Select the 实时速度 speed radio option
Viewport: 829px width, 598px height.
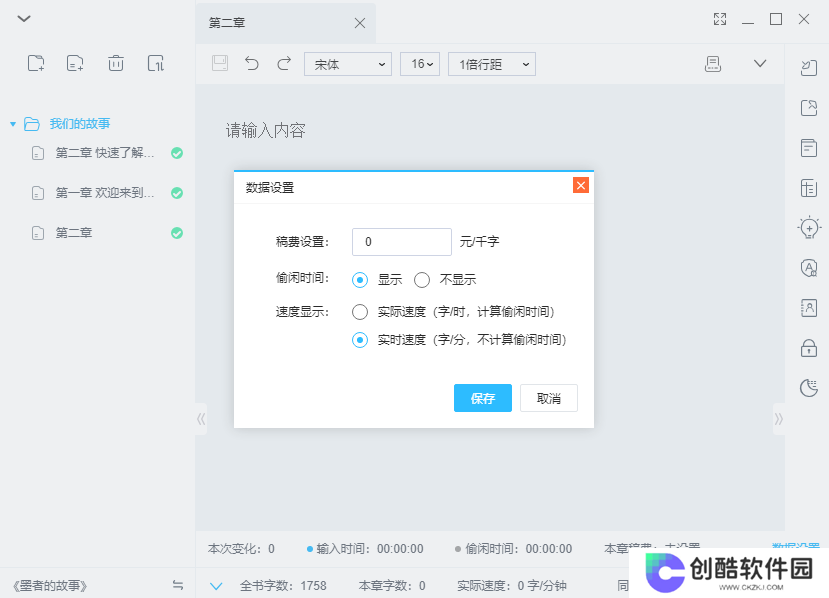(x=360, y=339)
